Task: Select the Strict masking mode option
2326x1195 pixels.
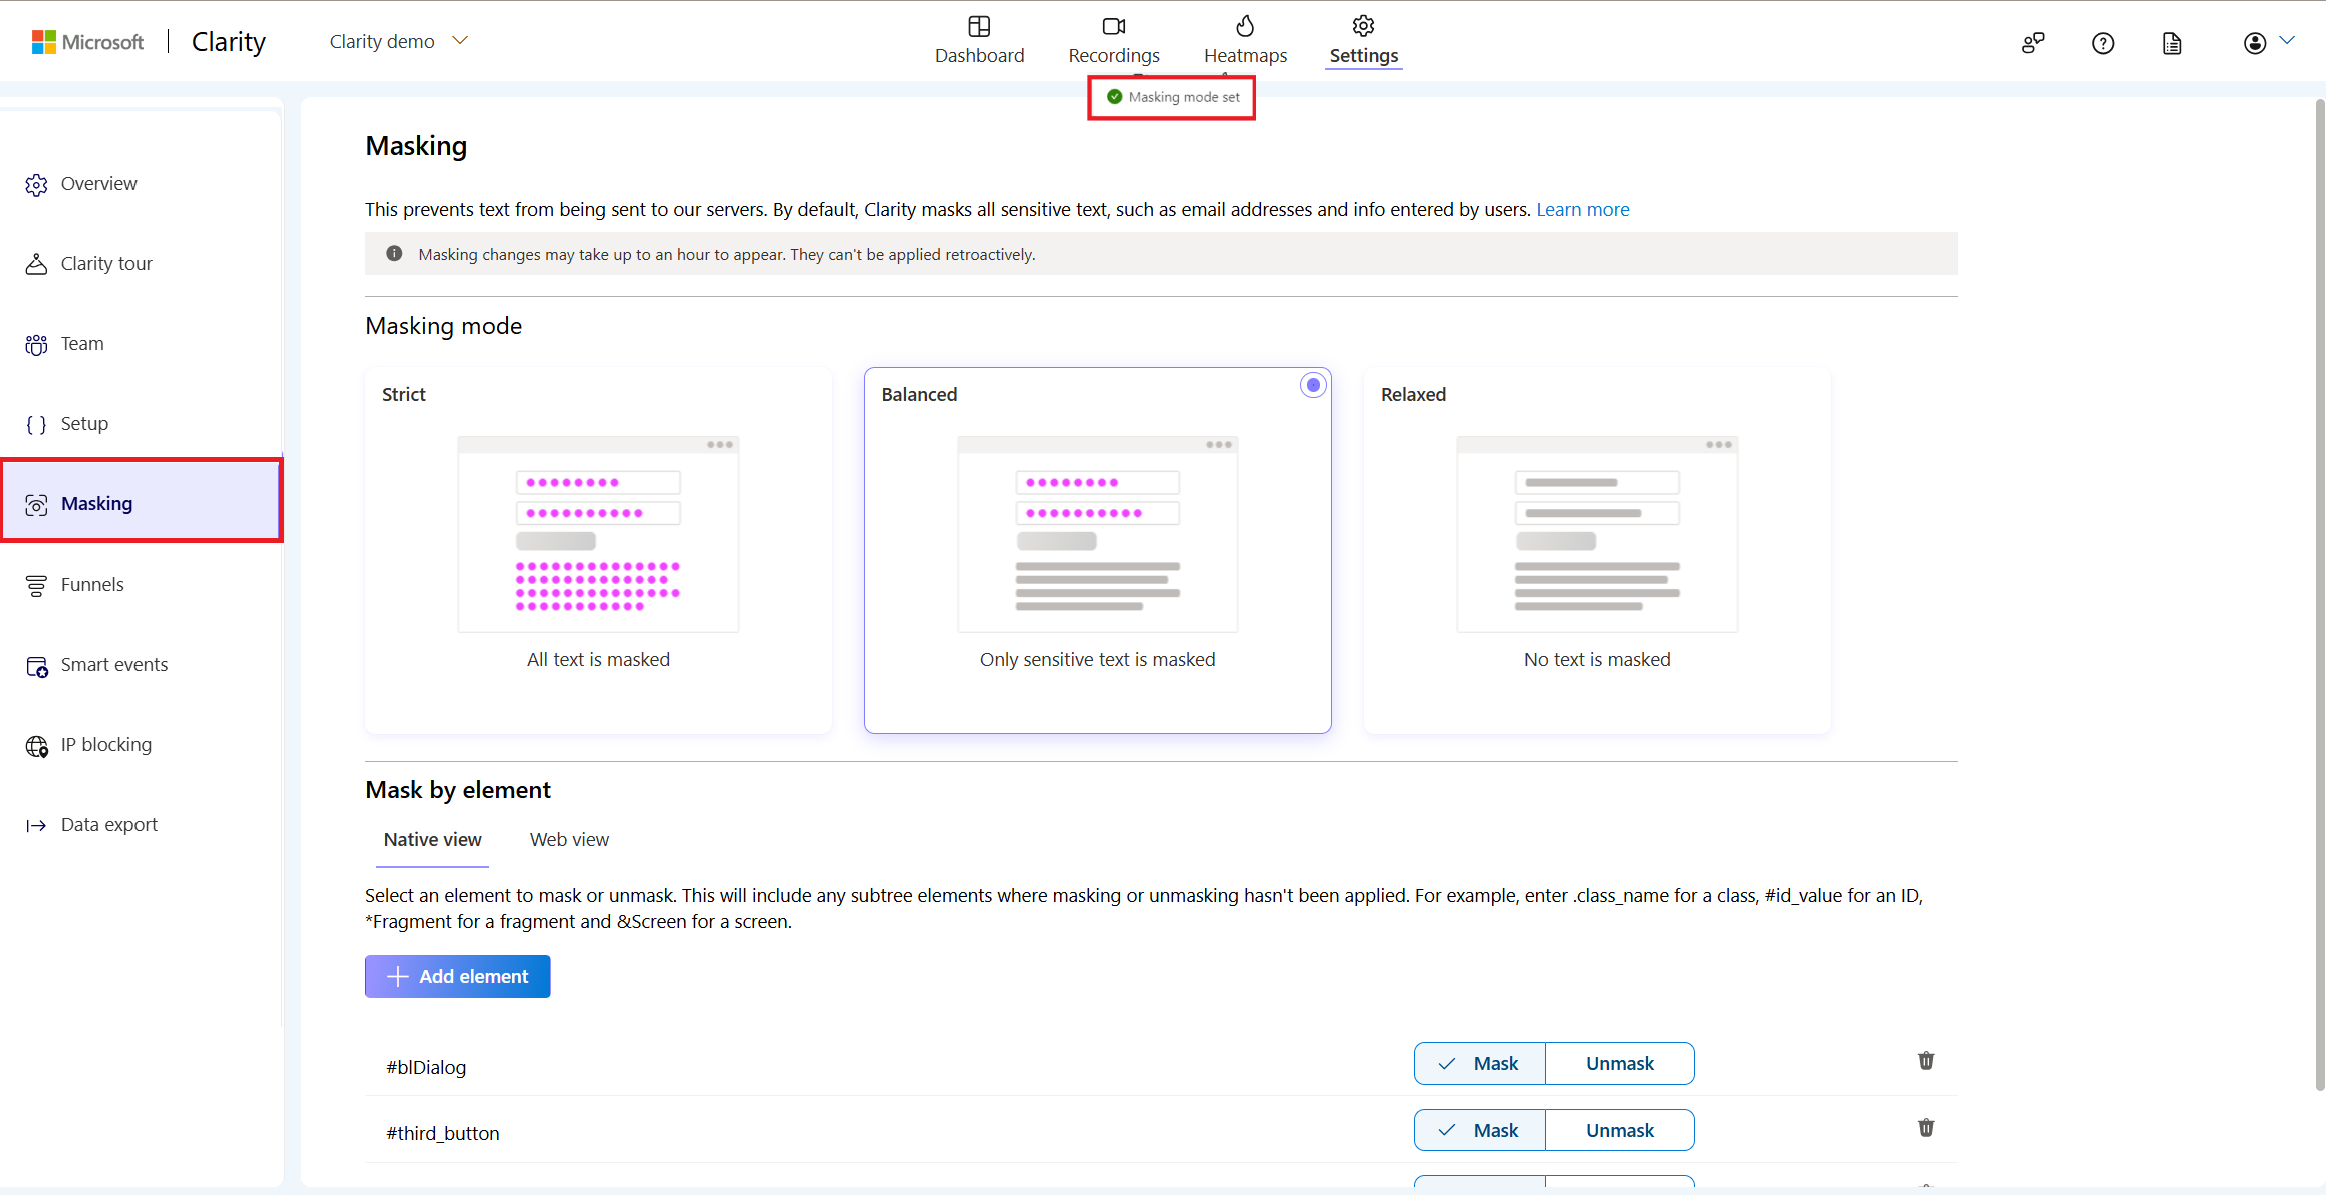Action: pos(596,547)
